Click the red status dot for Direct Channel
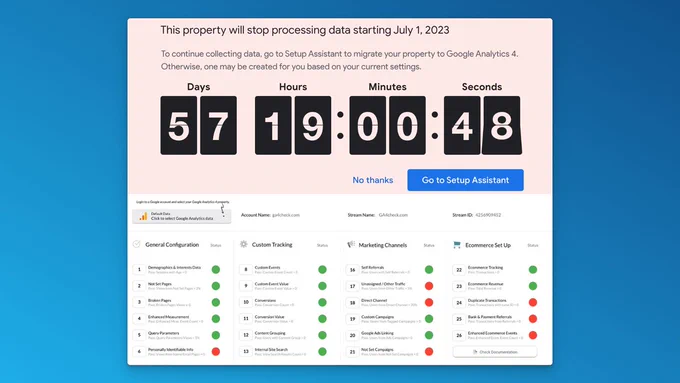 click(429, 302)
